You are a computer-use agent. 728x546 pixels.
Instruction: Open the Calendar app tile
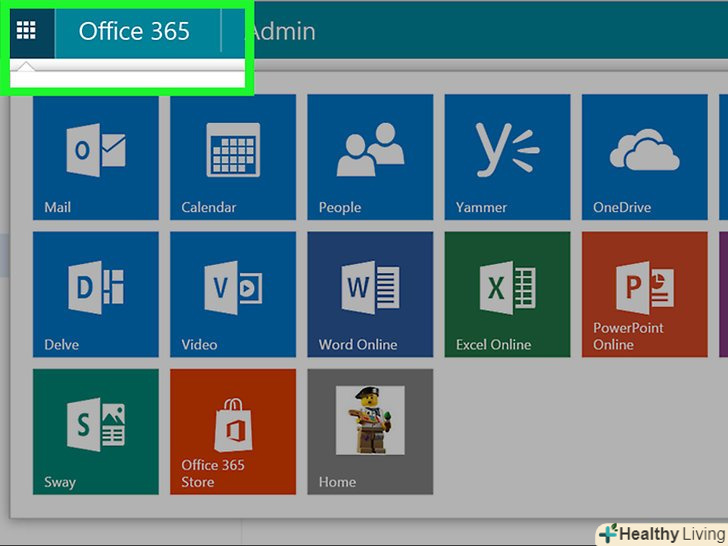[x=233, y=157]
